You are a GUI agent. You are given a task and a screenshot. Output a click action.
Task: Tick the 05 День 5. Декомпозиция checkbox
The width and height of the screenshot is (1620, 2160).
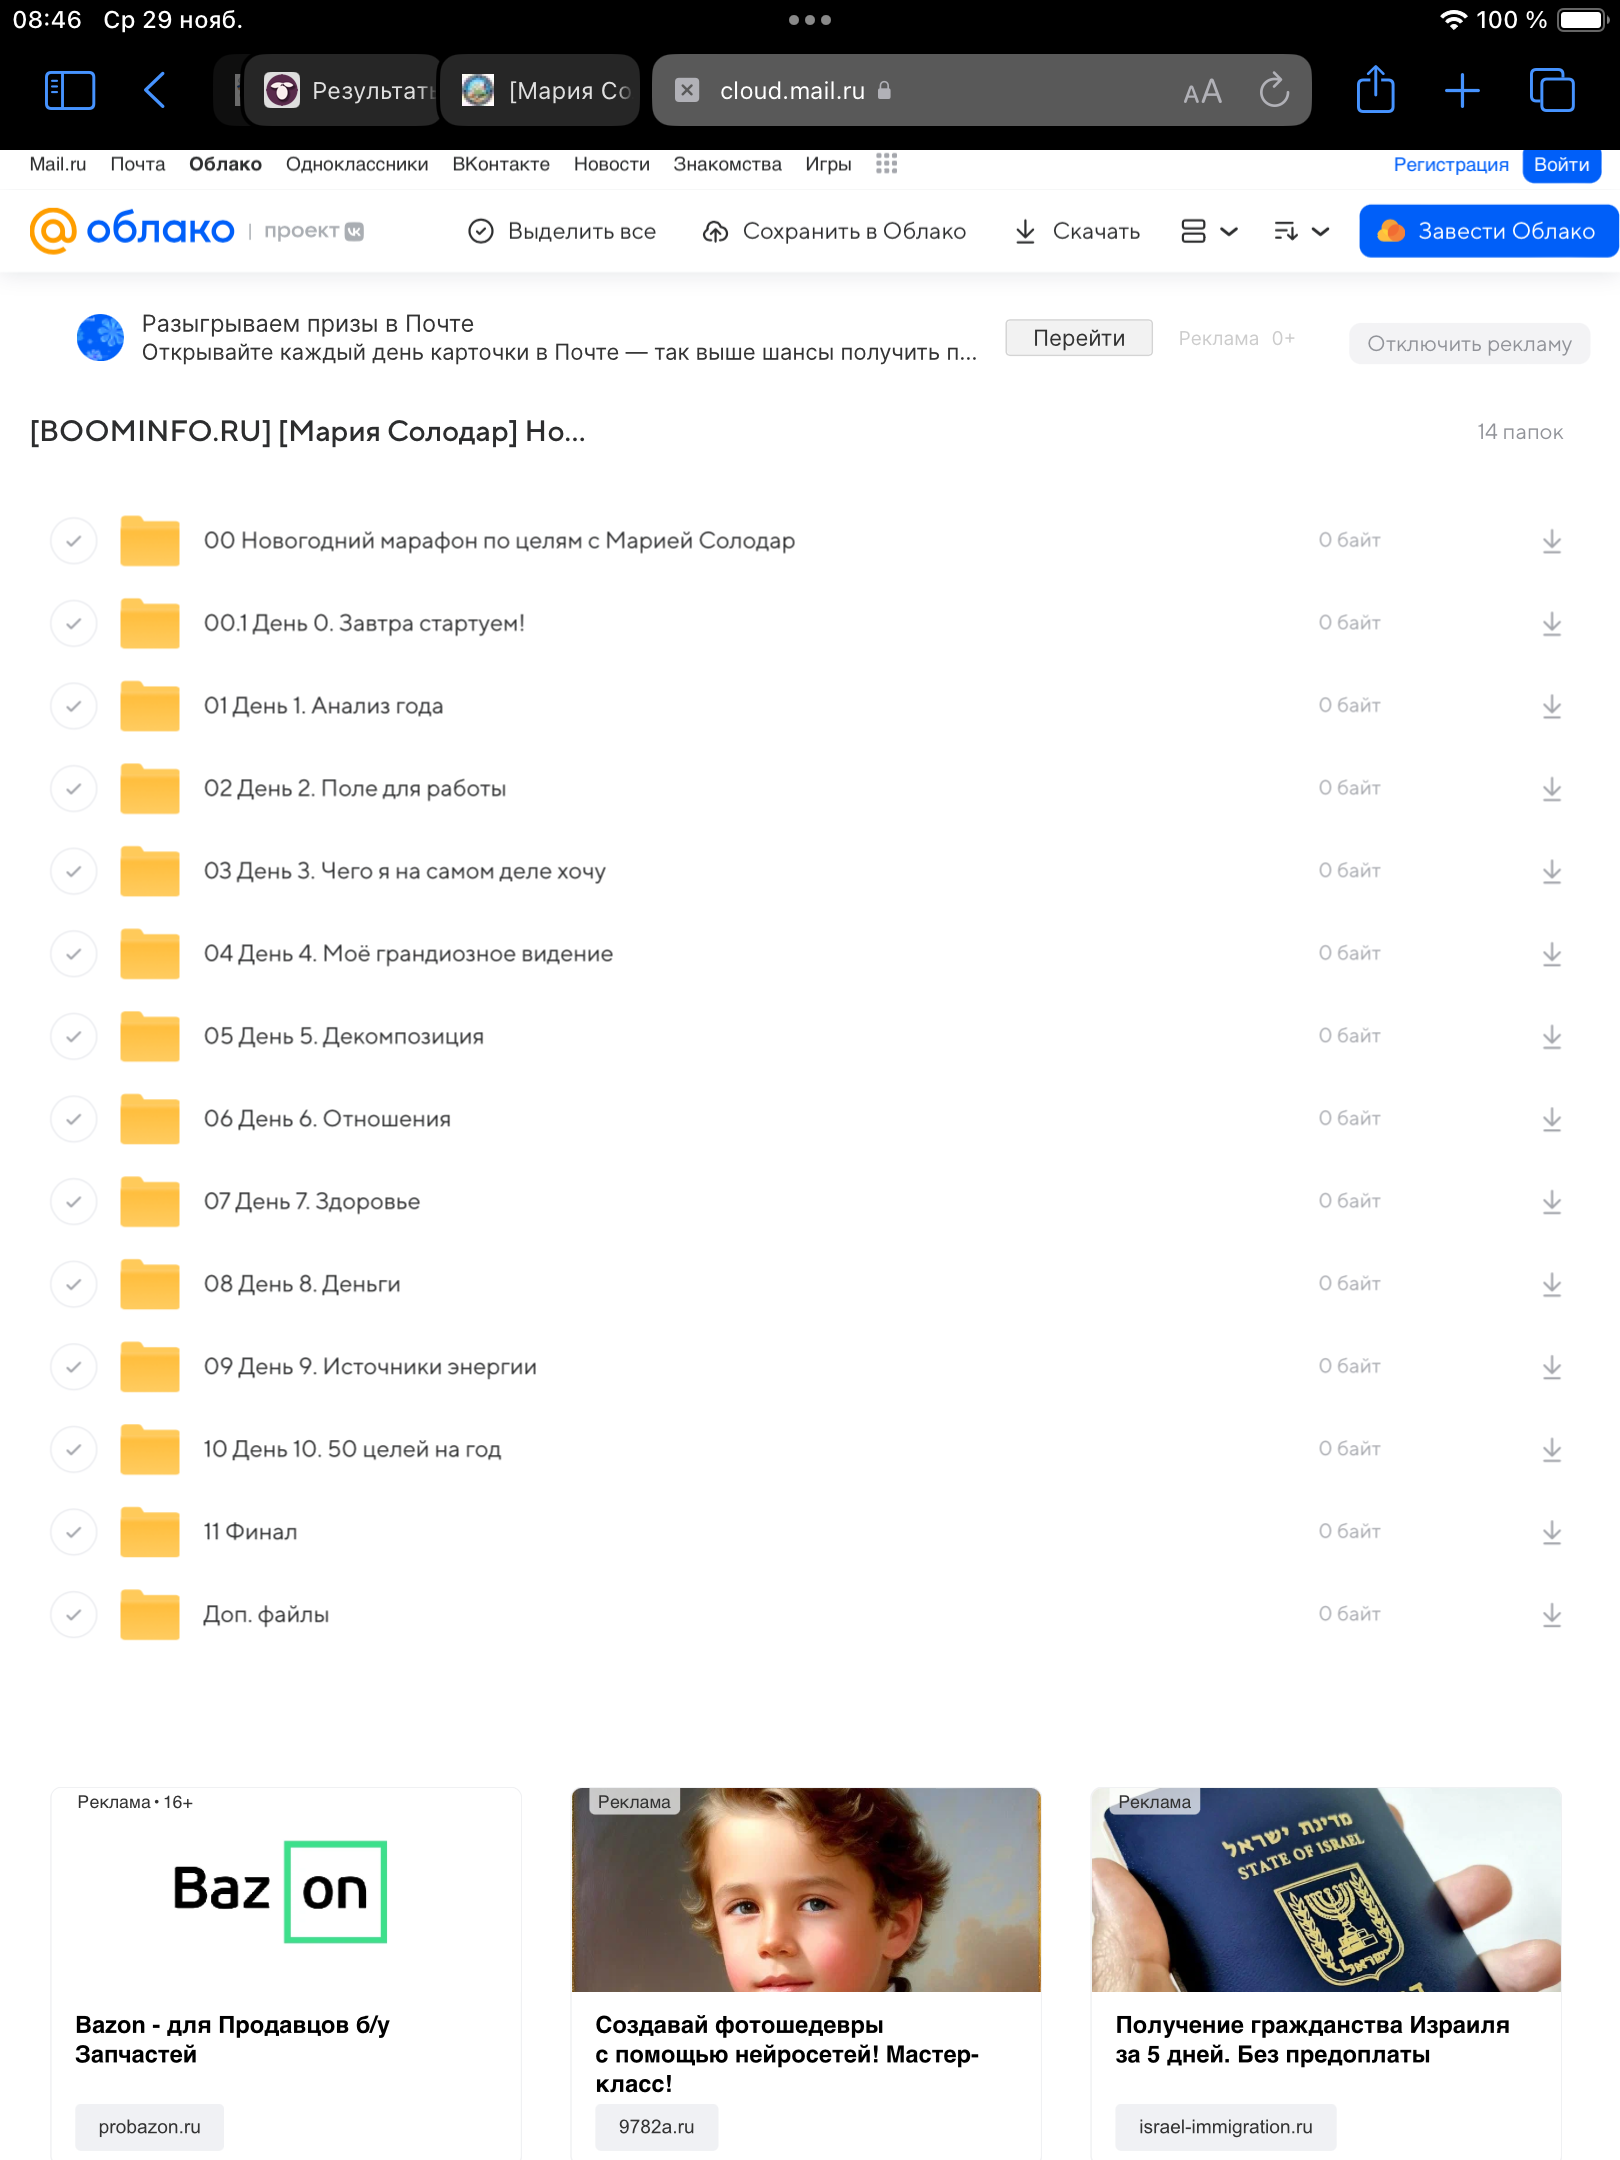74,1037
